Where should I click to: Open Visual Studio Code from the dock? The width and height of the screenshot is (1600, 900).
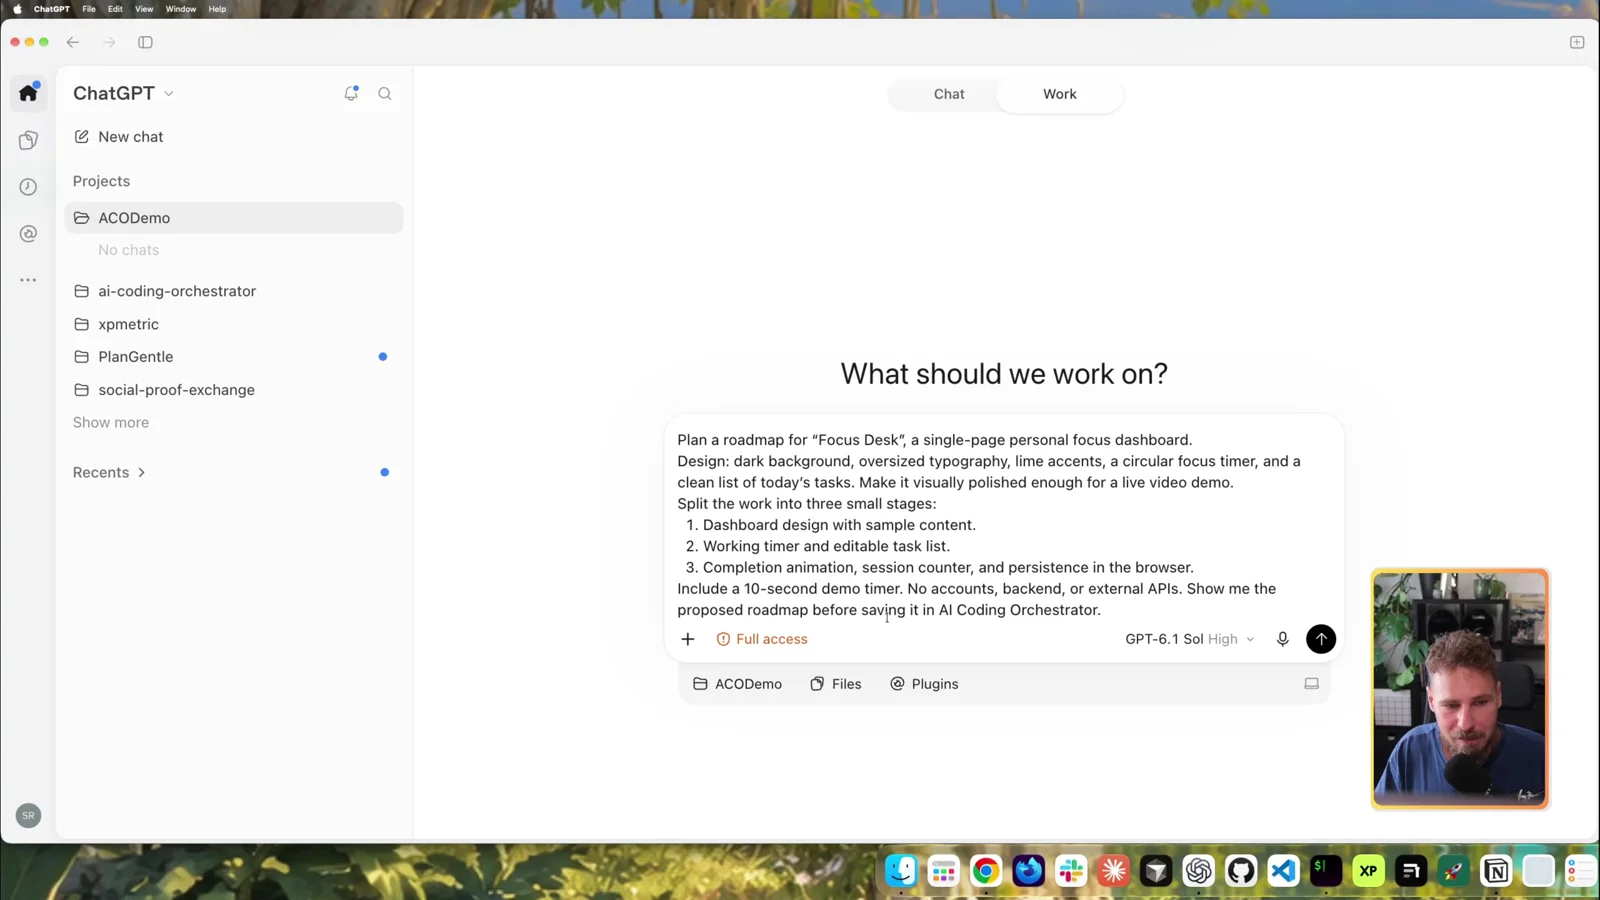click(1283, 871)
